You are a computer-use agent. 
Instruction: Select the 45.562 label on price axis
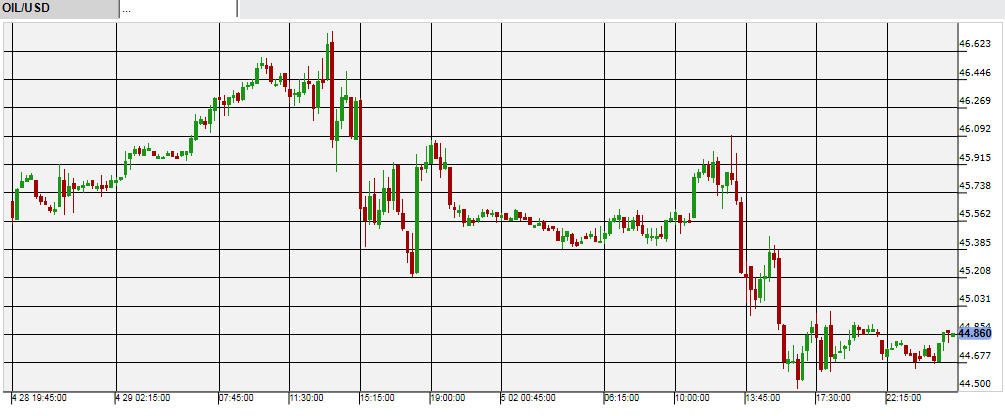pos(974,214)
